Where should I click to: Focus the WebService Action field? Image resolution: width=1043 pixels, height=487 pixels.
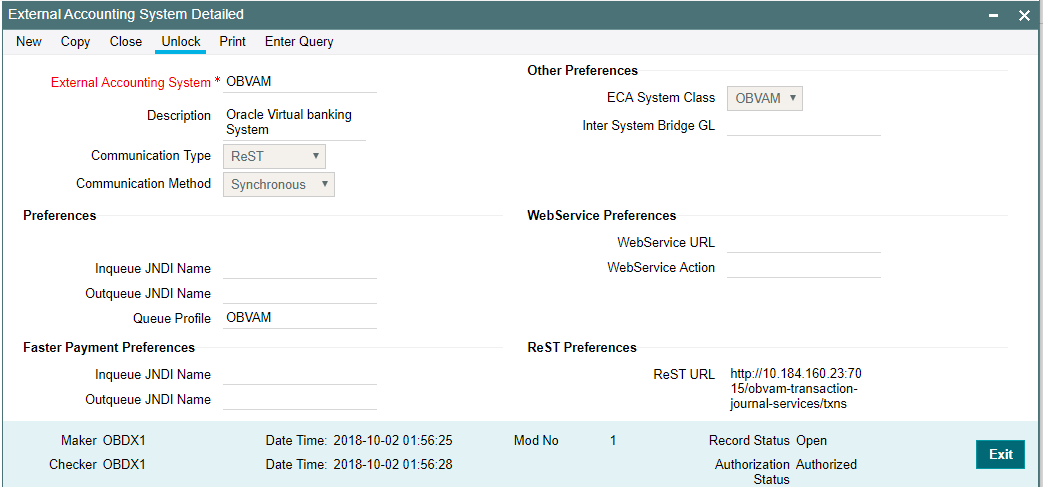coord(804,267)
